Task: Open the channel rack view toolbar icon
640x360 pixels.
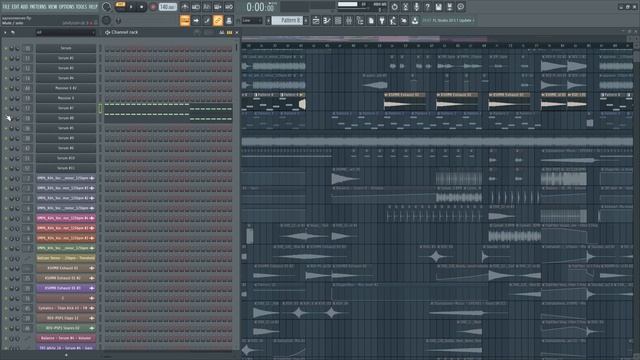Action: pos(338,20)
